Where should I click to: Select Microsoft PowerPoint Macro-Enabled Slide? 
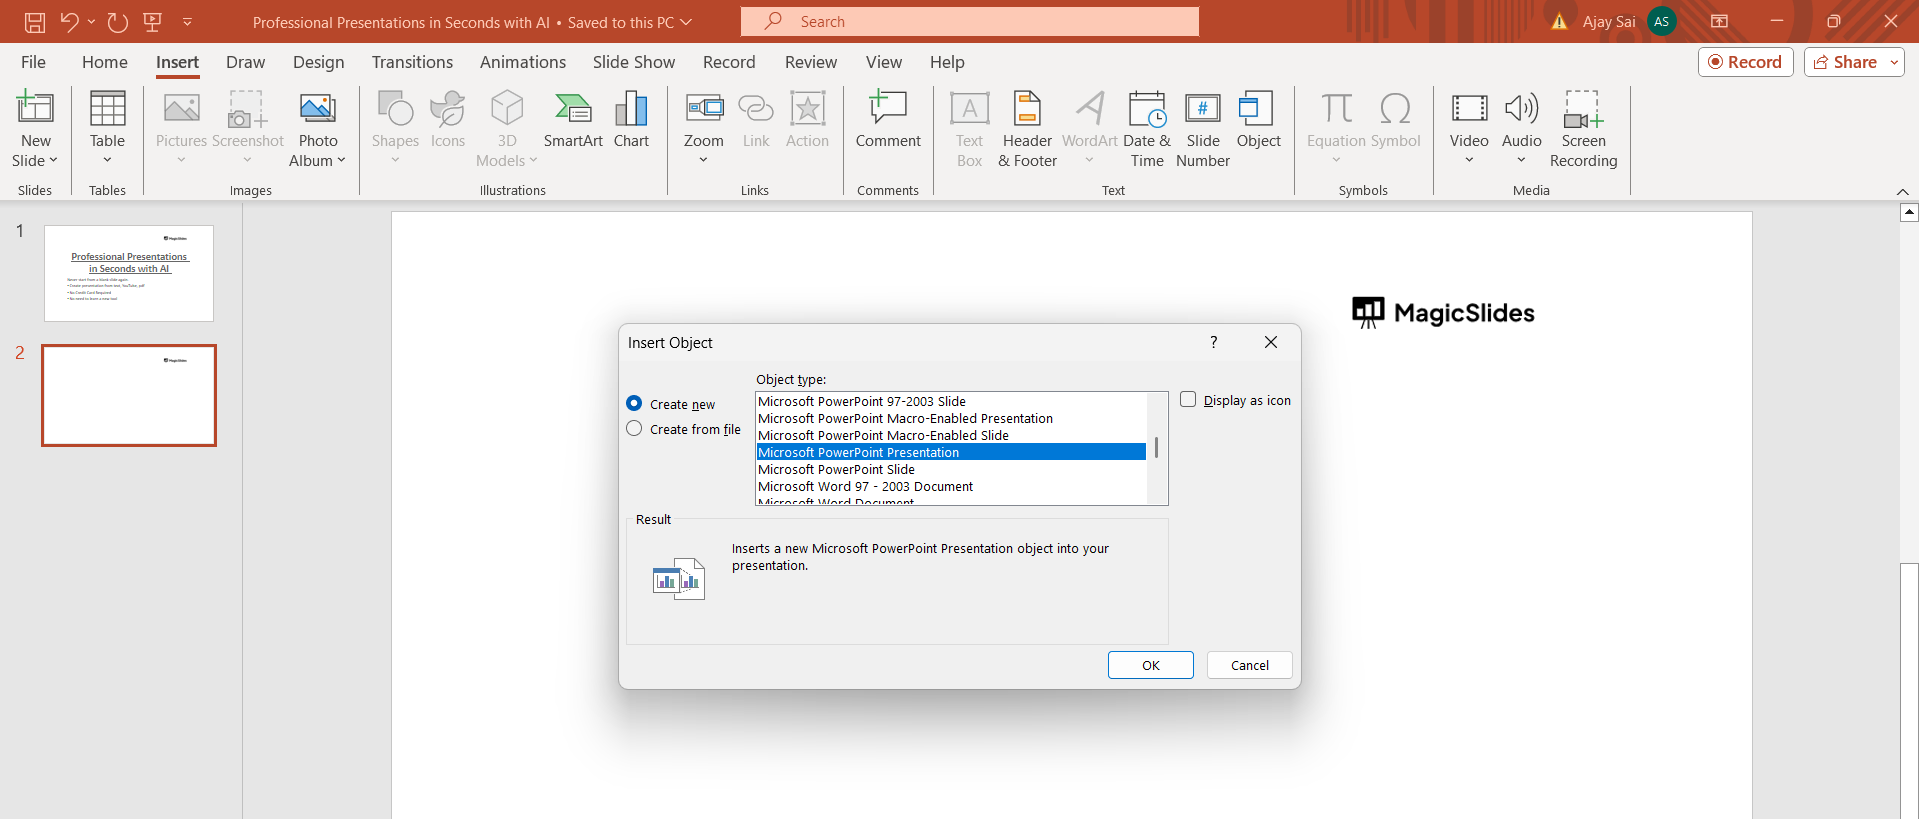(951, 435)
